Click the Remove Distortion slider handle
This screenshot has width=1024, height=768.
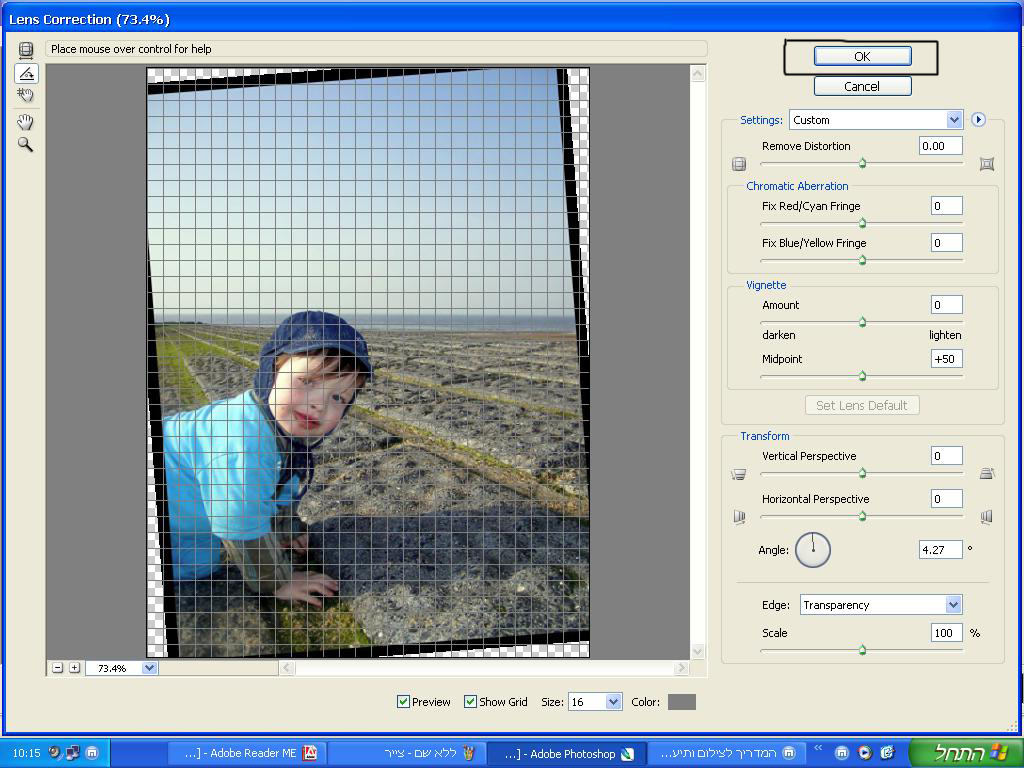(x=862, y=163)
